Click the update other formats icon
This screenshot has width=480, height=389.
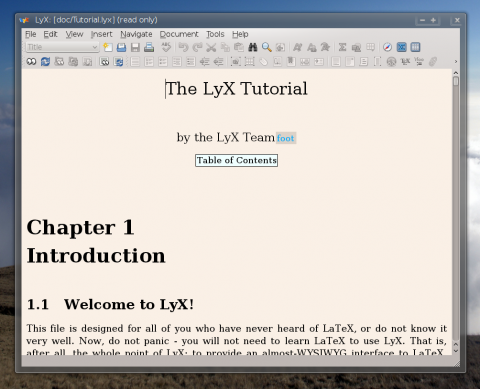[118, 62]
